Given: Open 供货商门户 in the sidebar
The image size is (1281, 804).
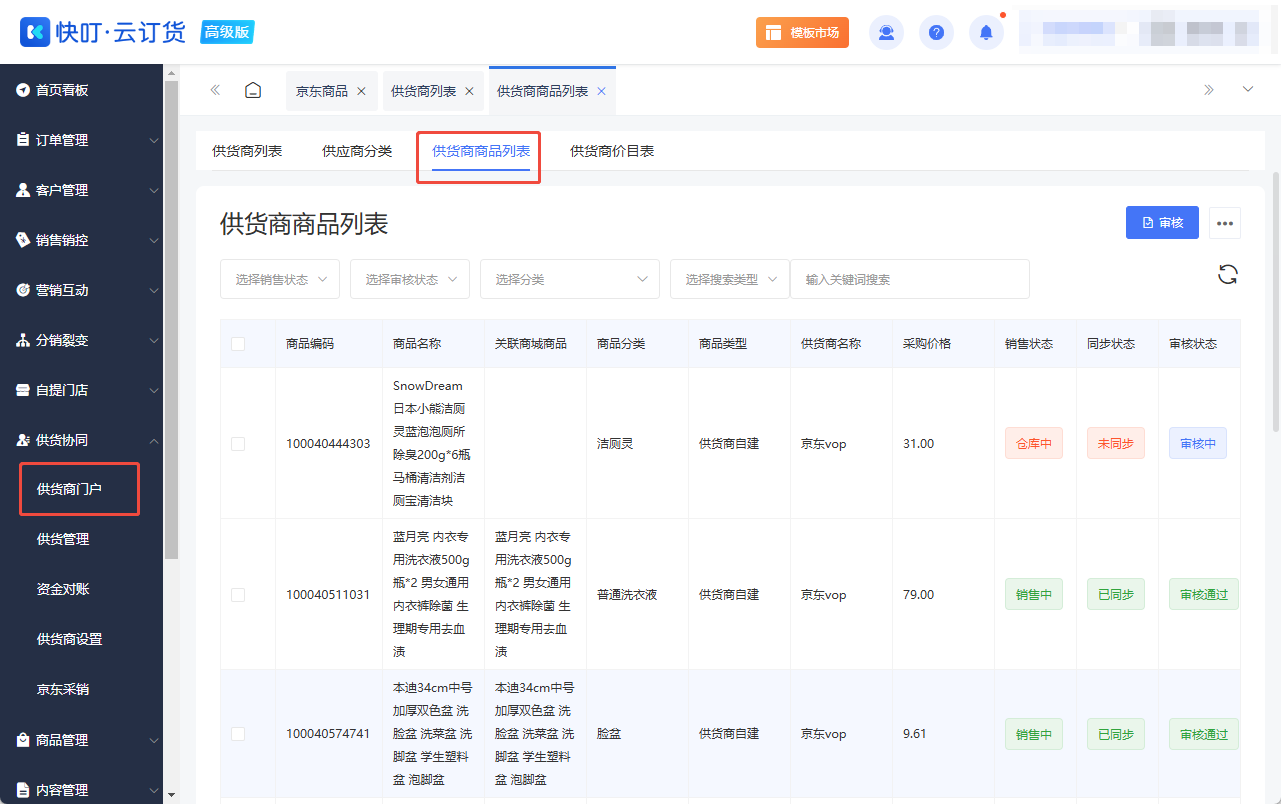Looking at the screenshot, I should point(70,489).
